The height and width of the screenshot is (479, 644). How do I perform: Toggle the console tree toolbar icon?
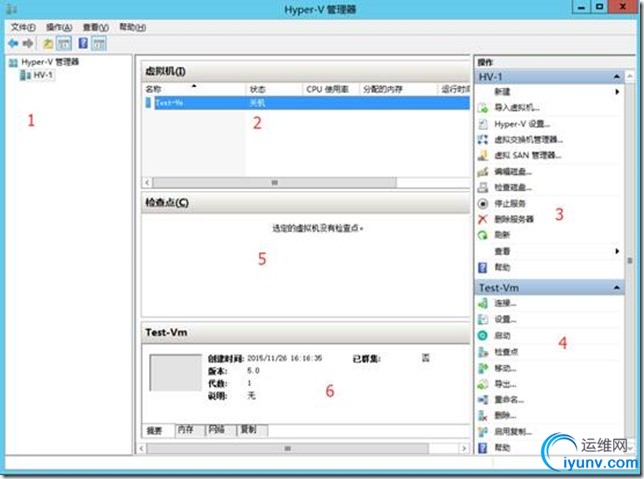click(64, 43)
